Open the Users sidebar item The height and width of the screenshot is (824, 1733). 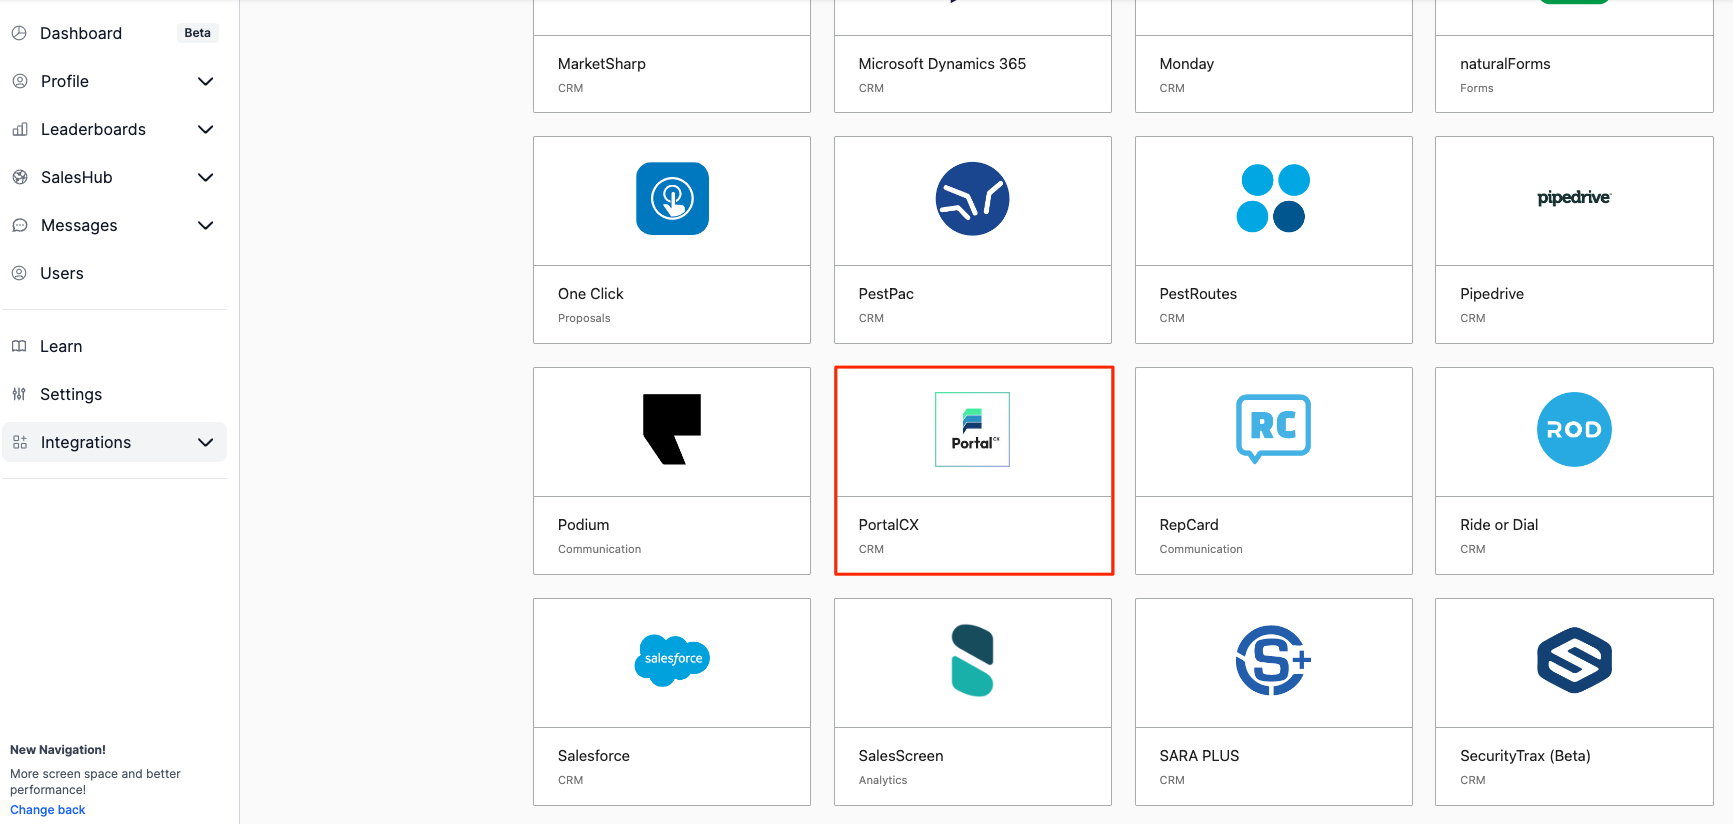[114, 273]
